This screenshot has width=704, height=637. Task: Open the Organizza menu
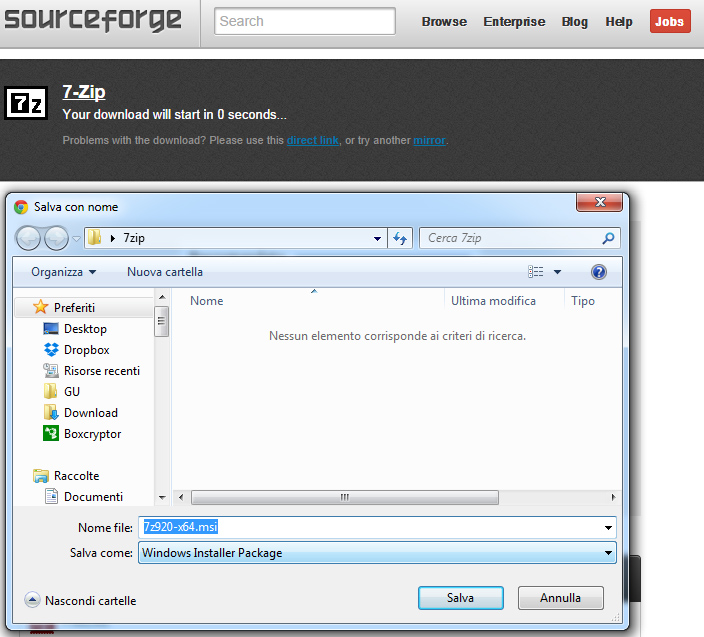(x=63, y=272)
